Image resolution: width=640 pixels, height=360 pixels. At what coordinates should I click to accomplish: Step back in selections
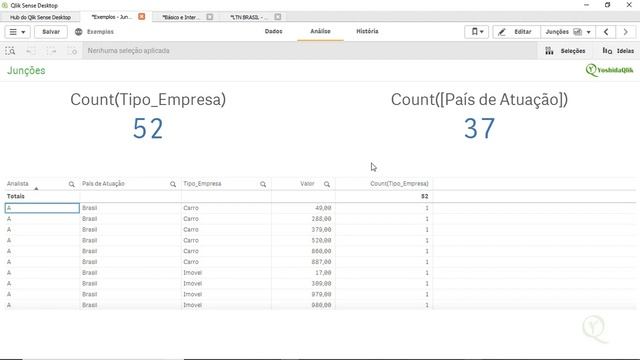(31, 51)
